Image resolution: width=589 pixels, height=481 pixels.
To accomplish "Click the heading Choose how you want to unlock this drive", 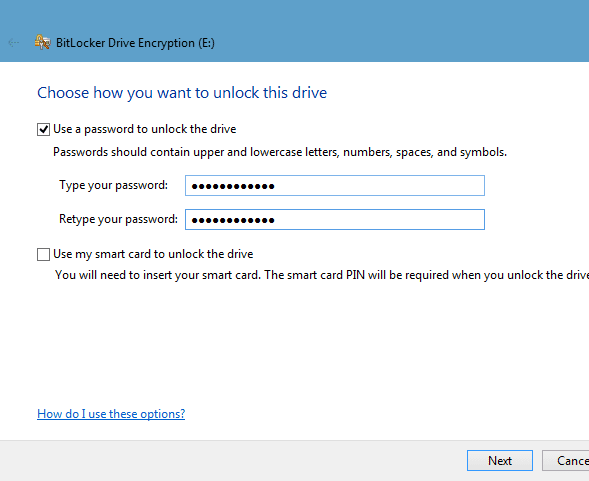I will pyautogui.click(x=182, y=93).
